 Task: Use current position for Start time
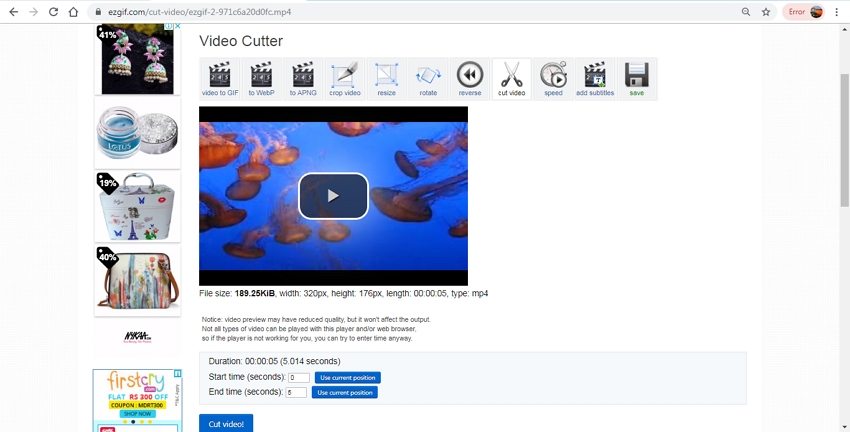(347, 378)
